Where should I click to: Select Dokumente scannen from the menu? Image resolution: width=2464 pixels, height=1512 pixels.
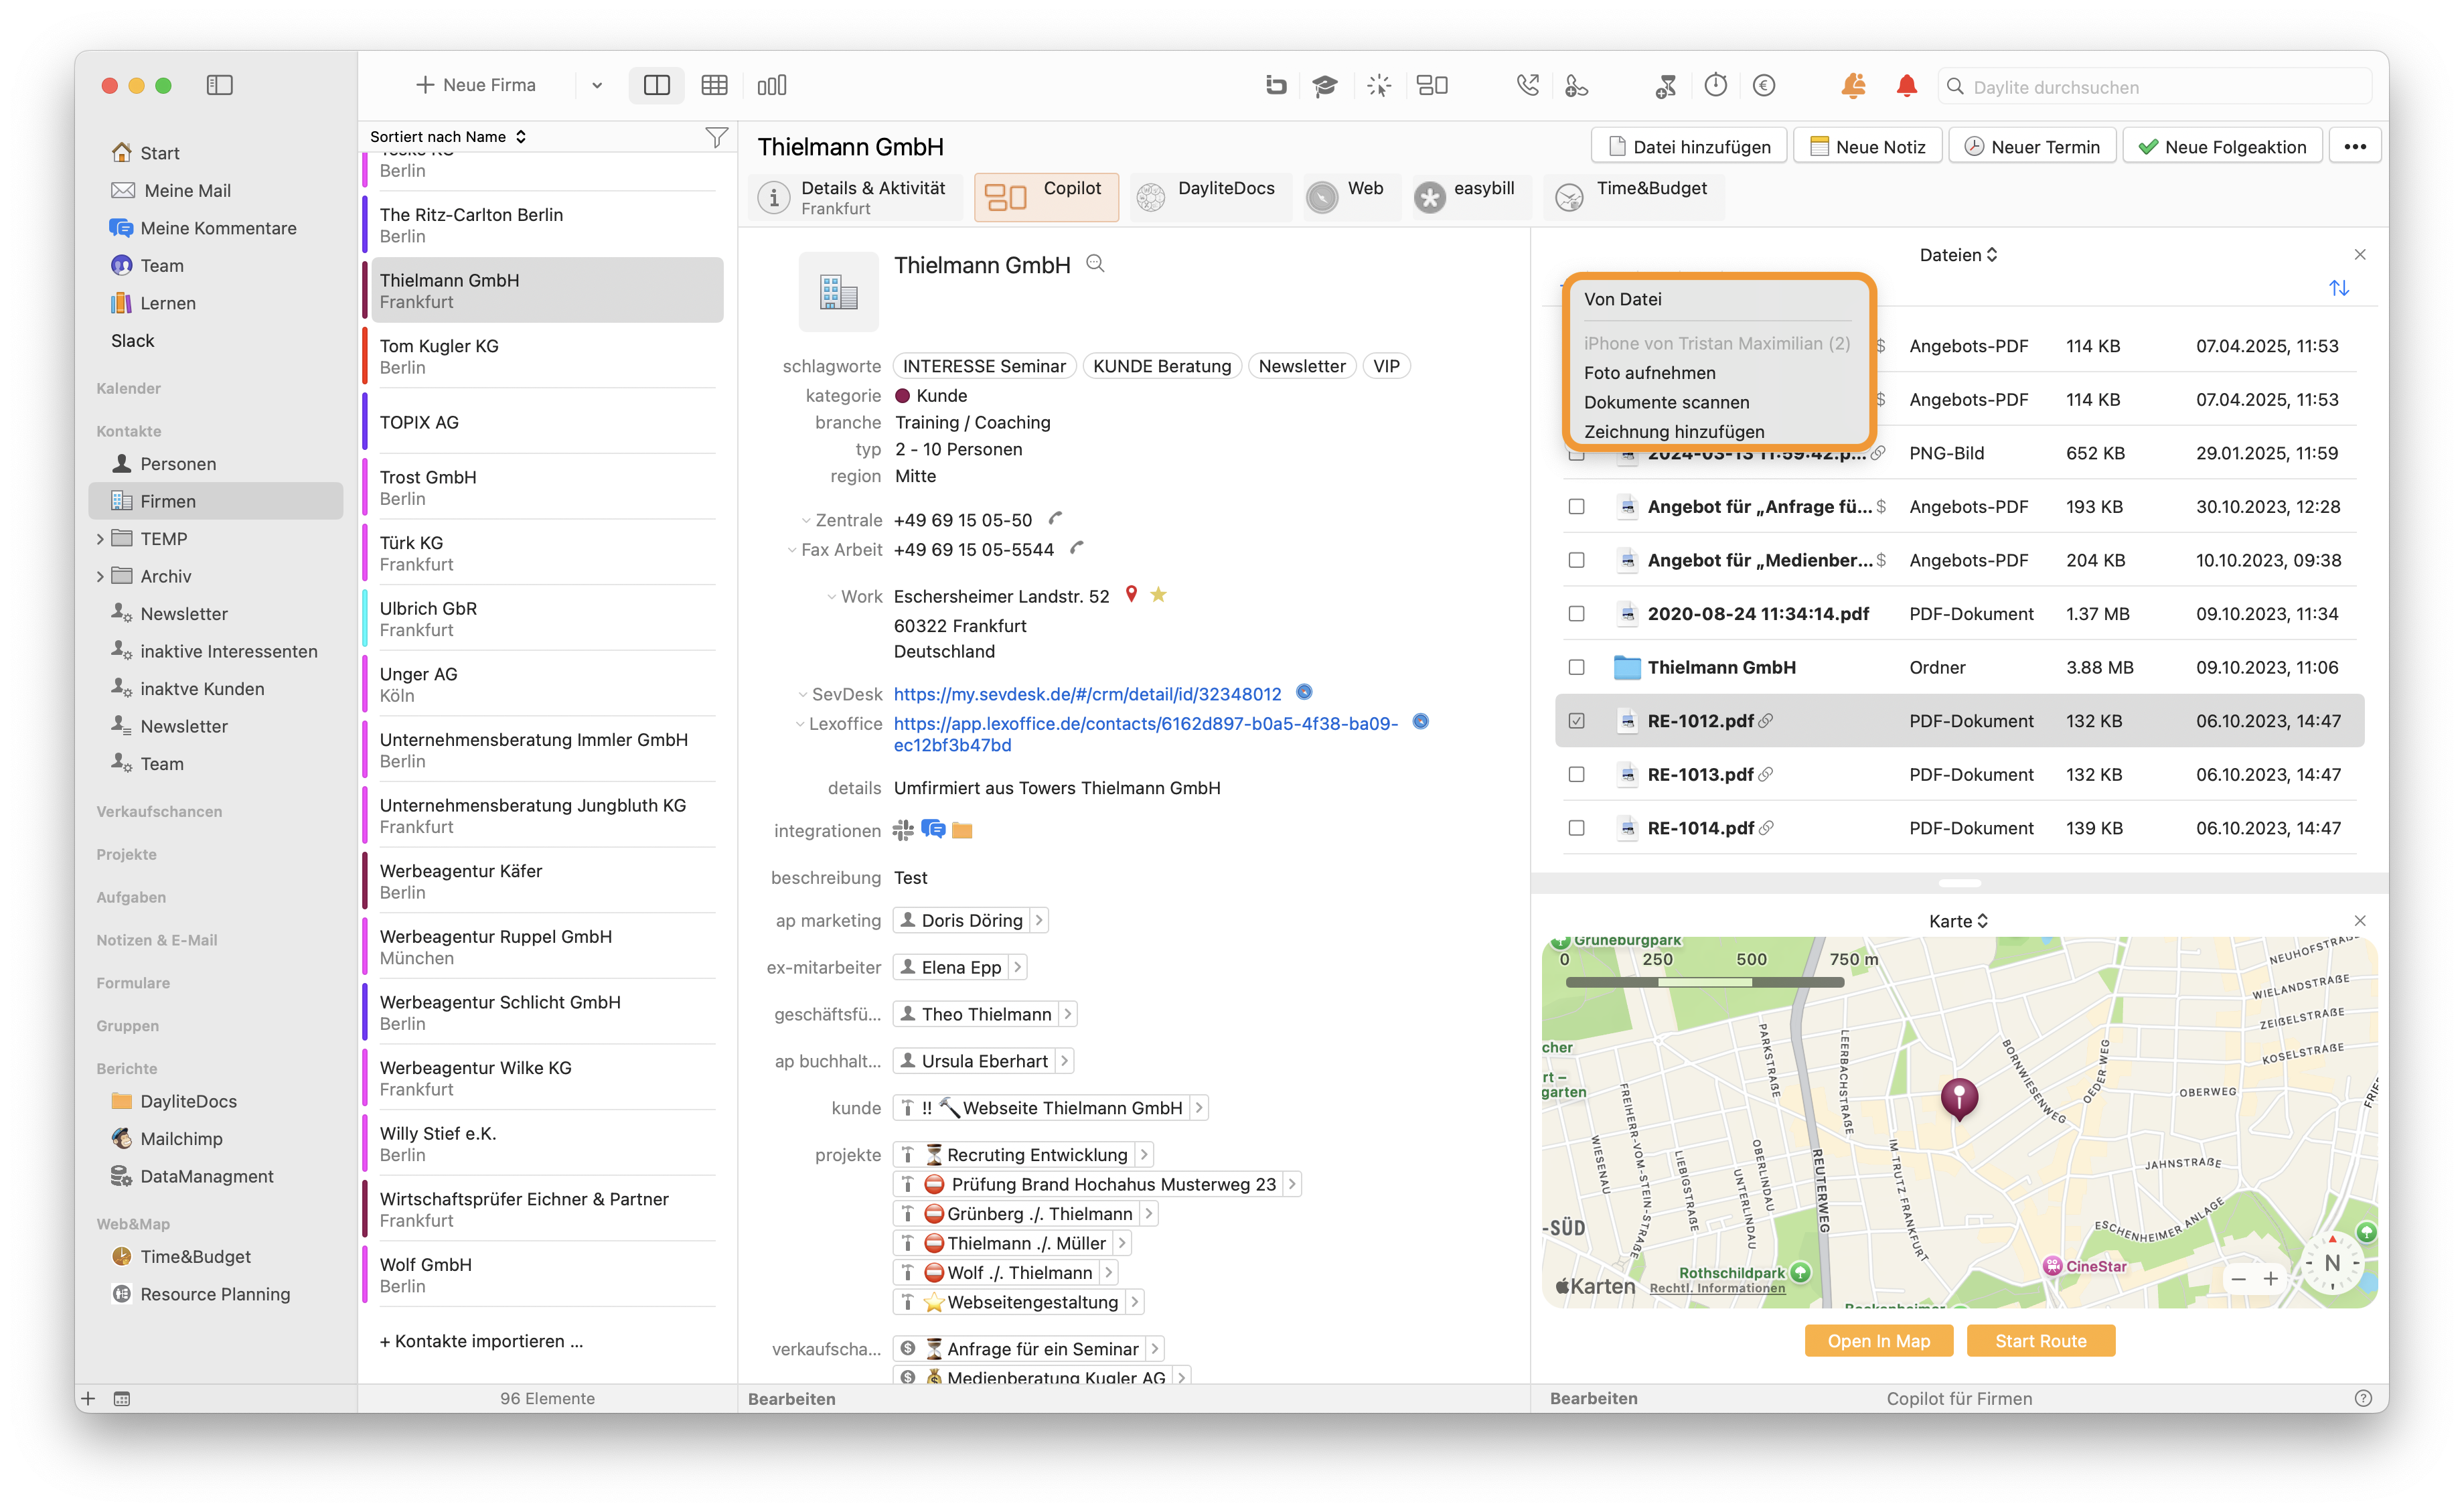pos(1666,402)
